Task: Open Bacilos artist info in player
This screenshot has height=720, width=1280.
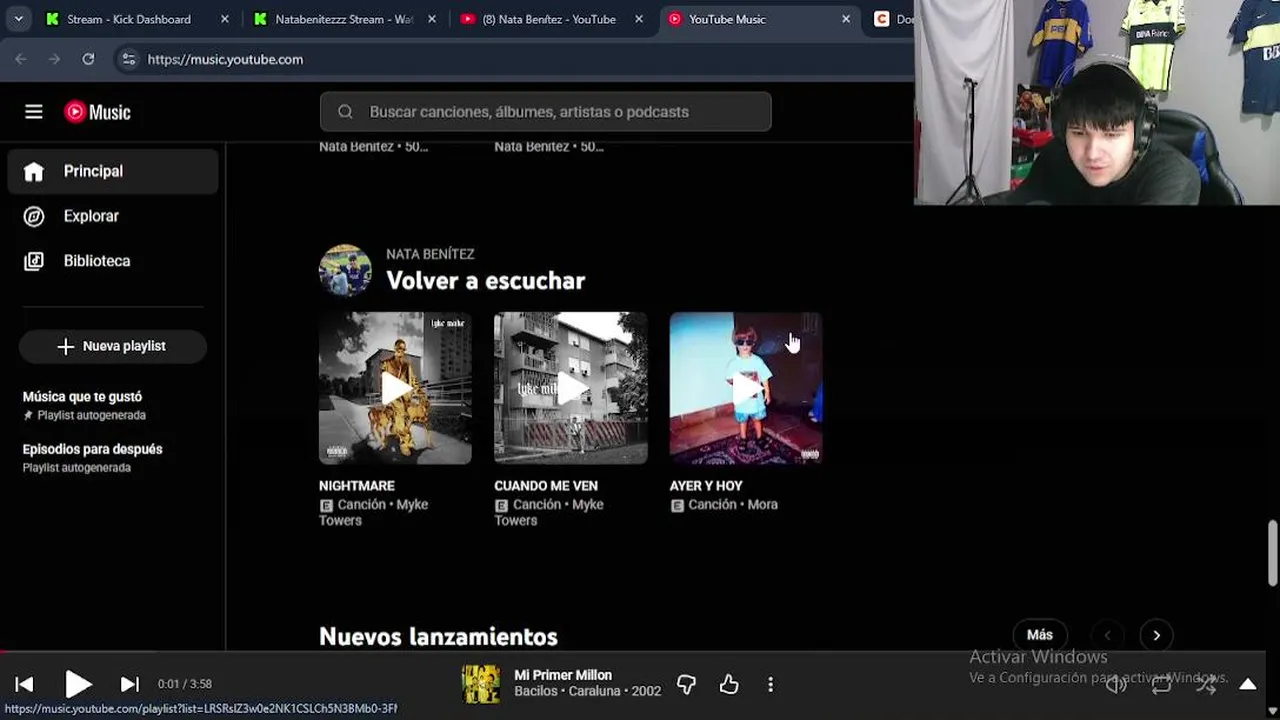Action: click(536, 691)
